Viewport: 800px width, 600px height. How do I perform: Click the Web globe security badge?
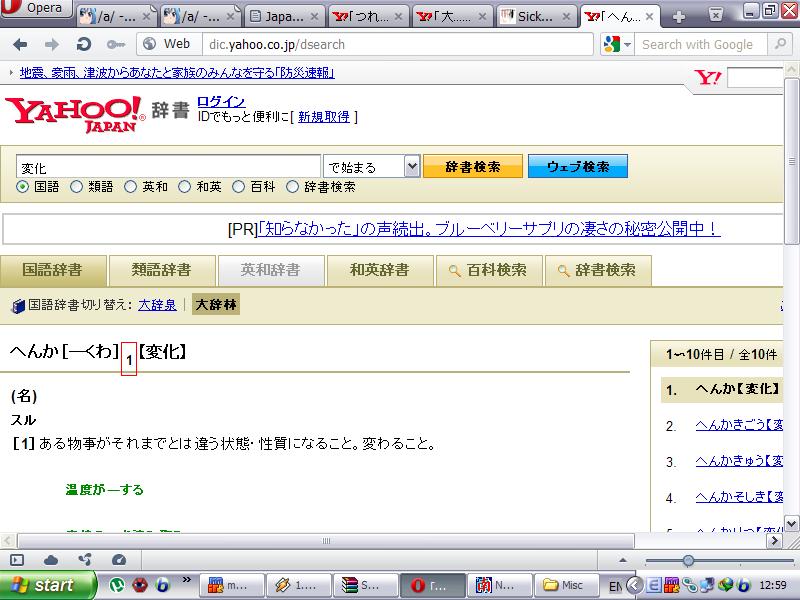click(x=168, y=44)
